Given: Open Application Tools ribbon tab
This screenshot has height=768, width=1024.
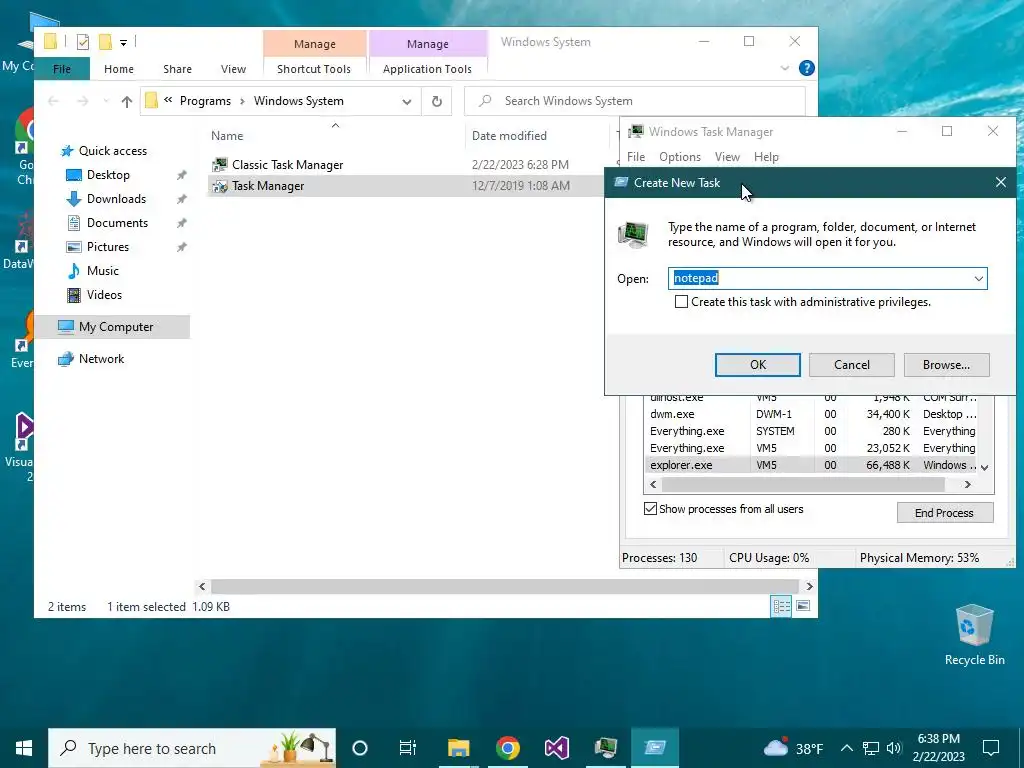Looking at the screenshot, I should click(x=427, y=69).
